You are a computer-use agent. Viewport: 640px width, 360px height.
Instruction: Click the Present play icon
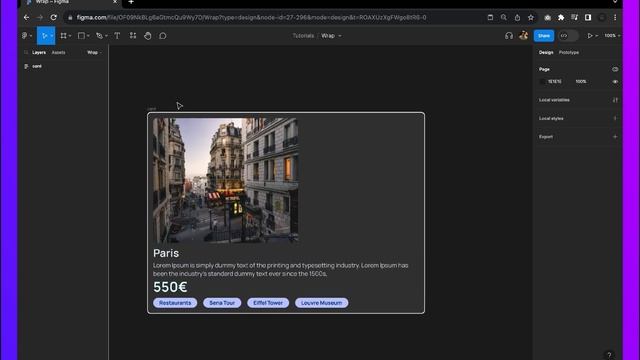590,36
